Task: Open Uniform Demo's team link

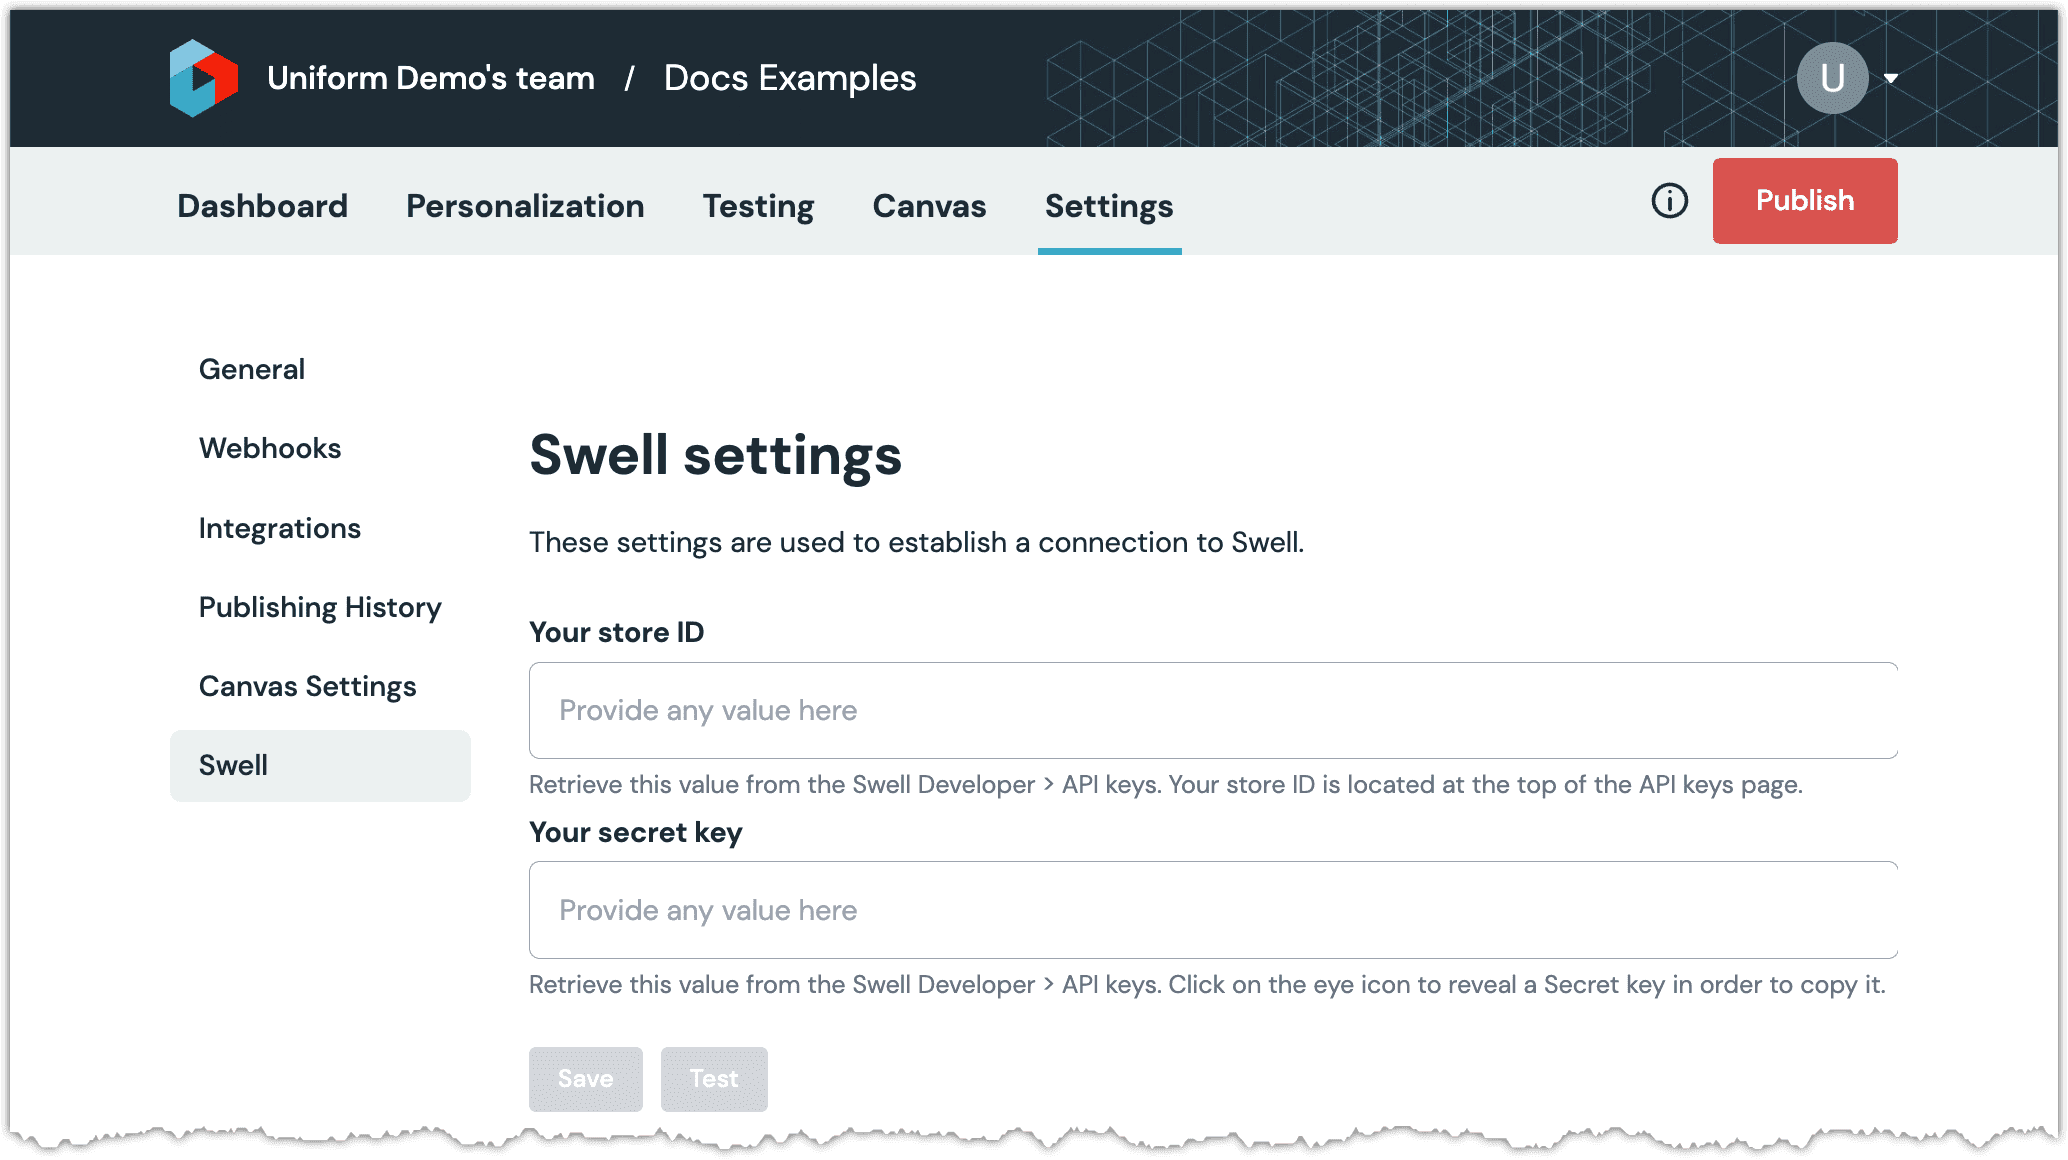Action: pyautogui.click(x=431, y=78)
